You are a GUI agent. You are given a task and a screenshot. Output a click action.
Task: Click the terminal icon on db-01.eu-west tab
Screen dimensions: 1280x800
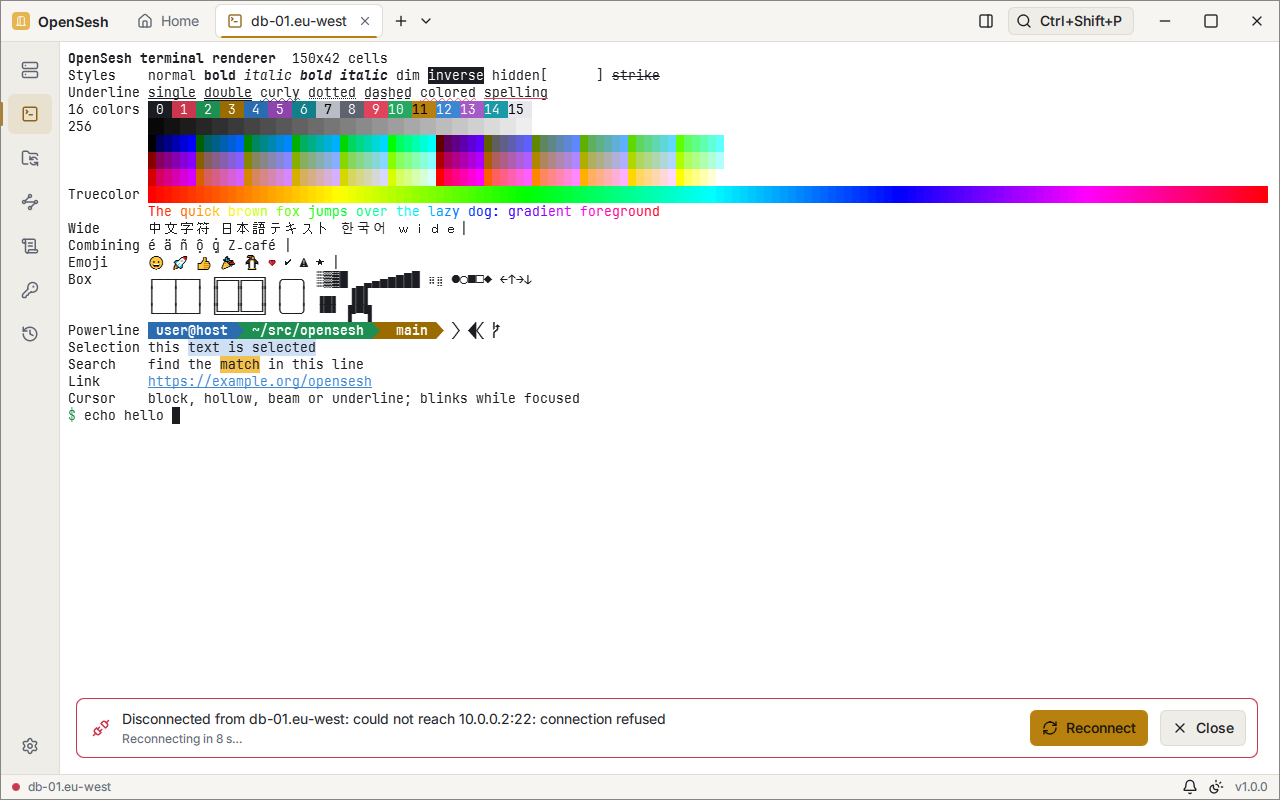235,21
